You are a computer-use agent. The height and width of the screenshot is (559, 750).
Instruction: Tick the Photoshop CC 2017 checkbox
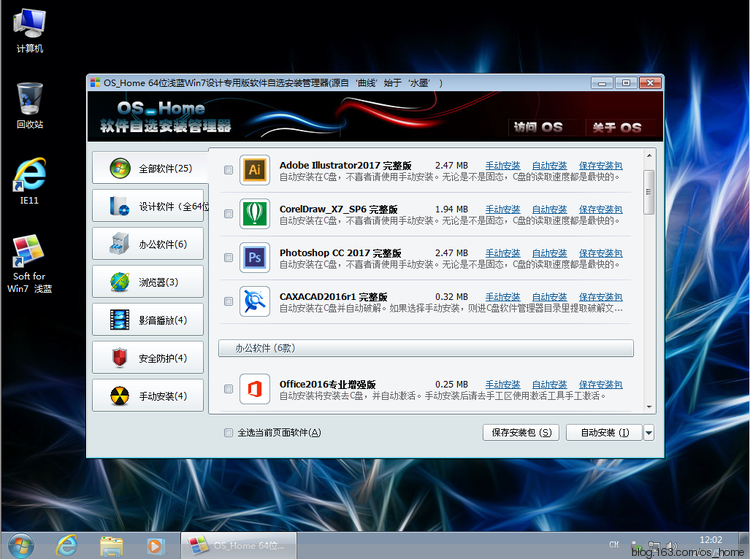coord(229,259)
